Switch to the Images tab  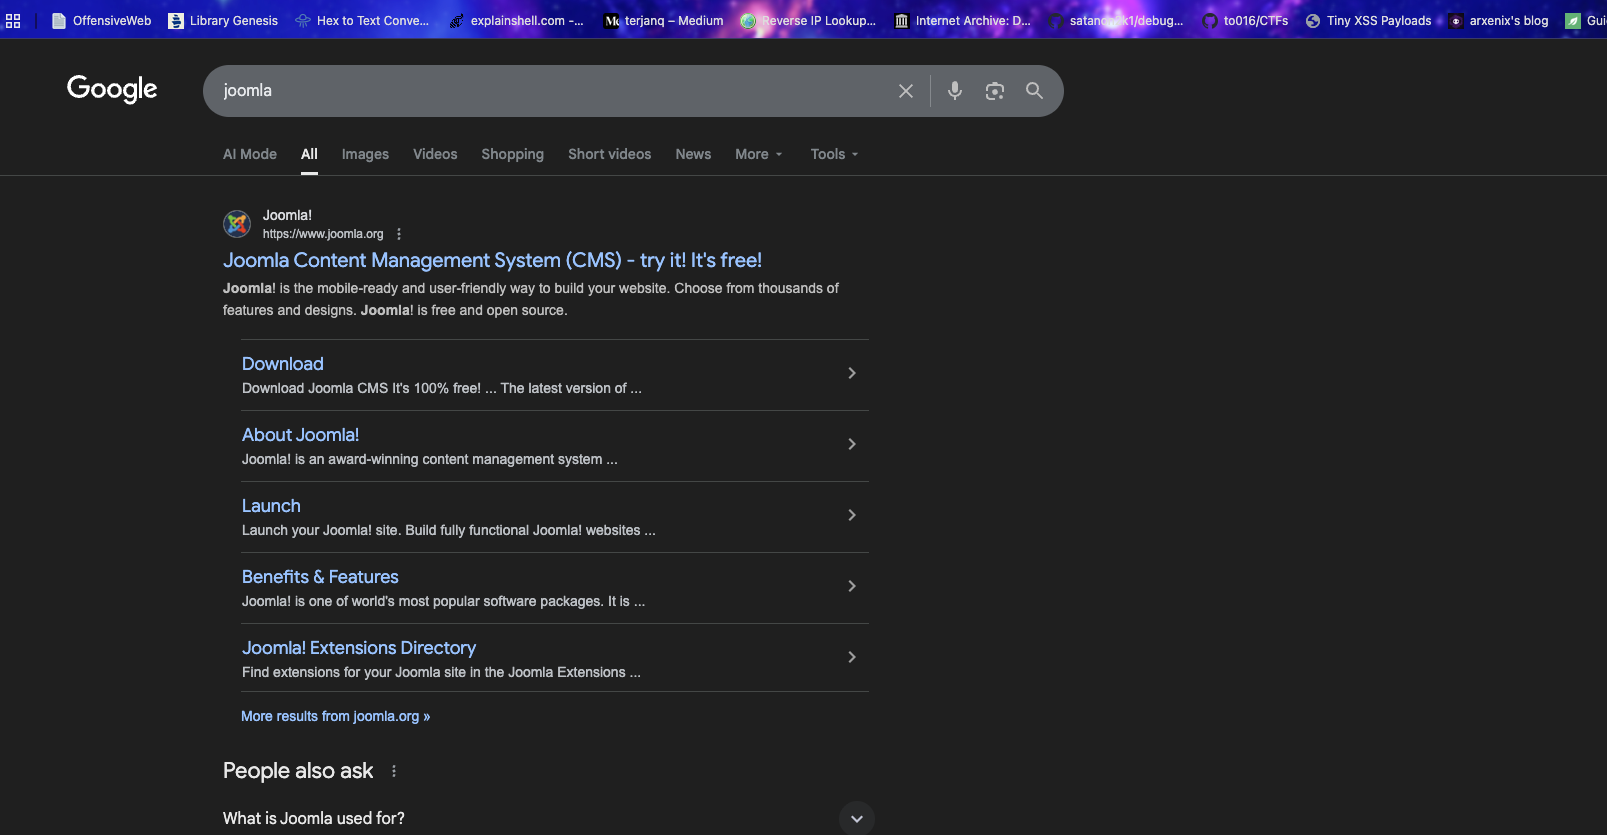tap(365, 154)
